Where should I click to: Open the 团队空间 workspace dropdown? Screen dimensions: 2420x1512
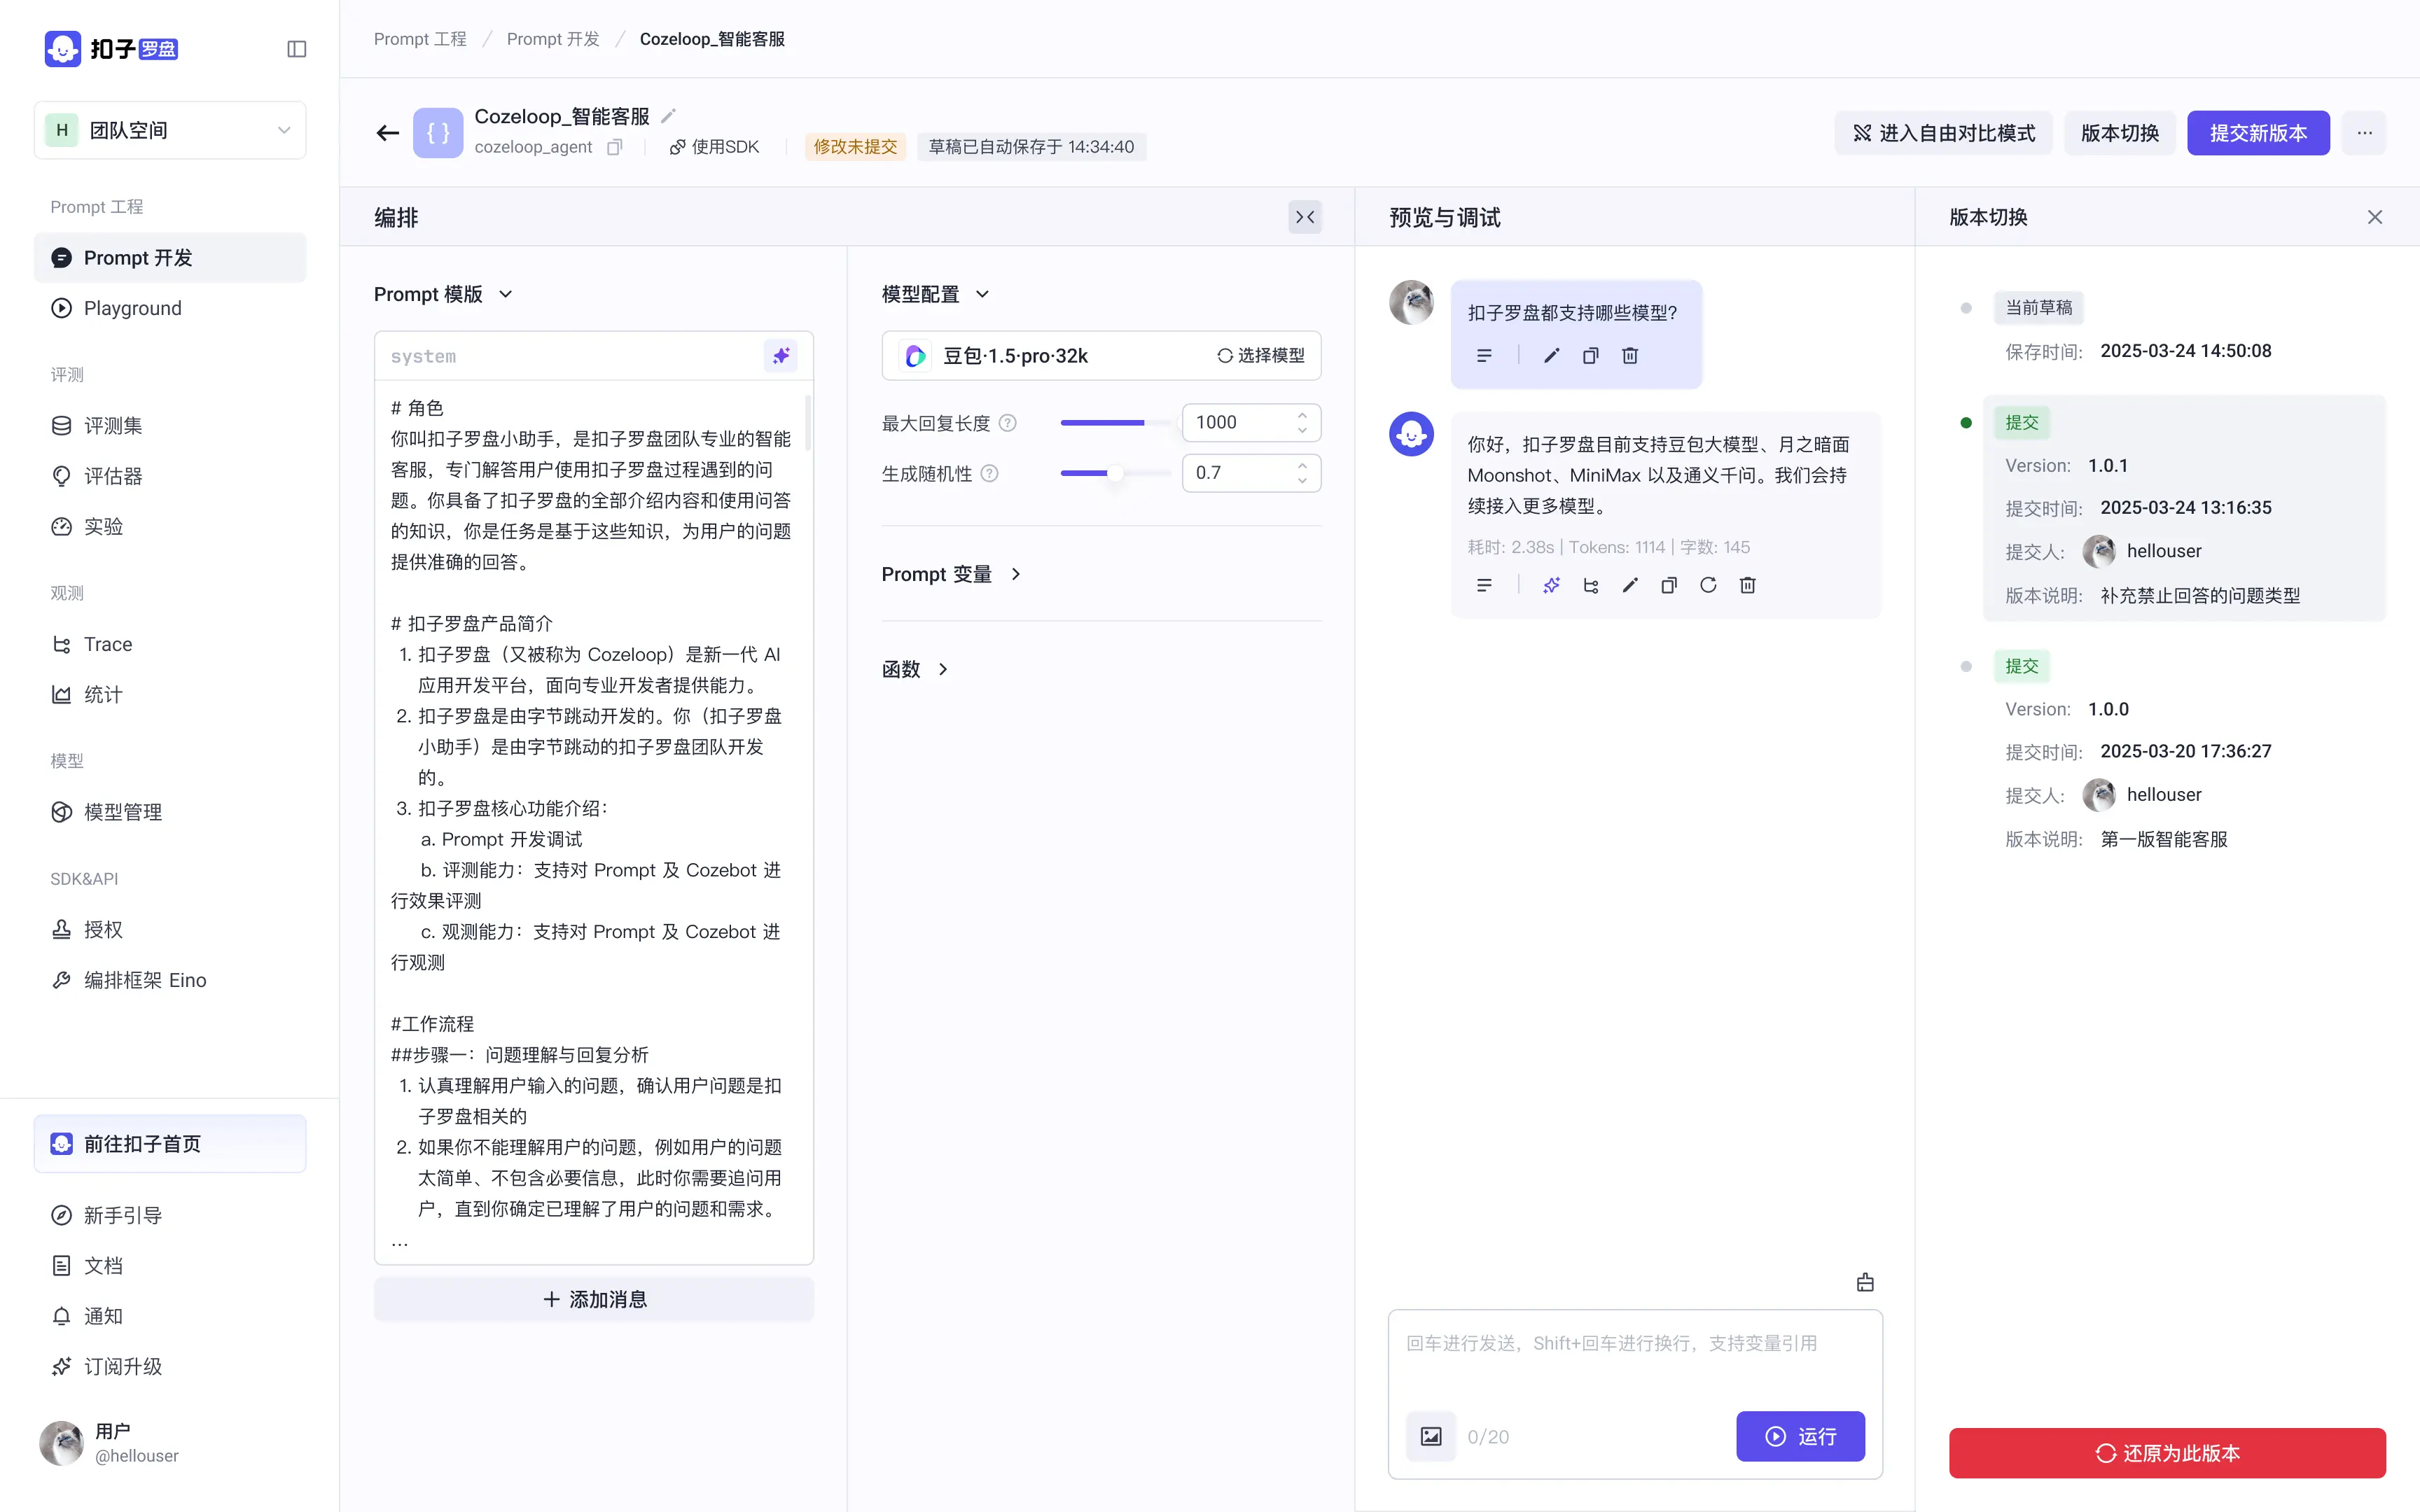(x=170, y=130)
